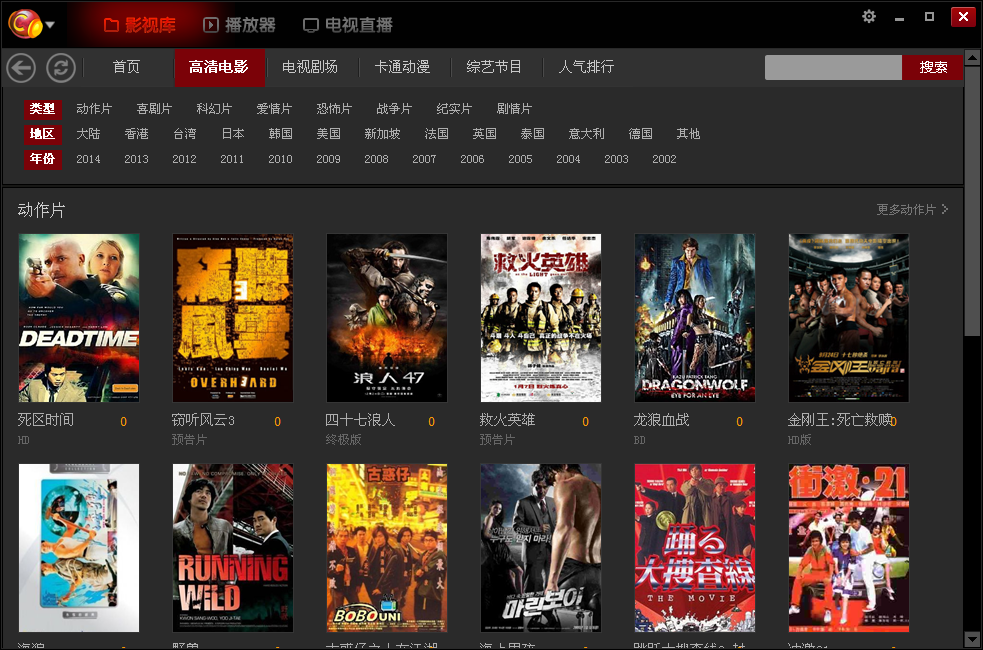983x650 pixels.
Task: Open the 古惑仔 movie poster
Action: [387, 548]
